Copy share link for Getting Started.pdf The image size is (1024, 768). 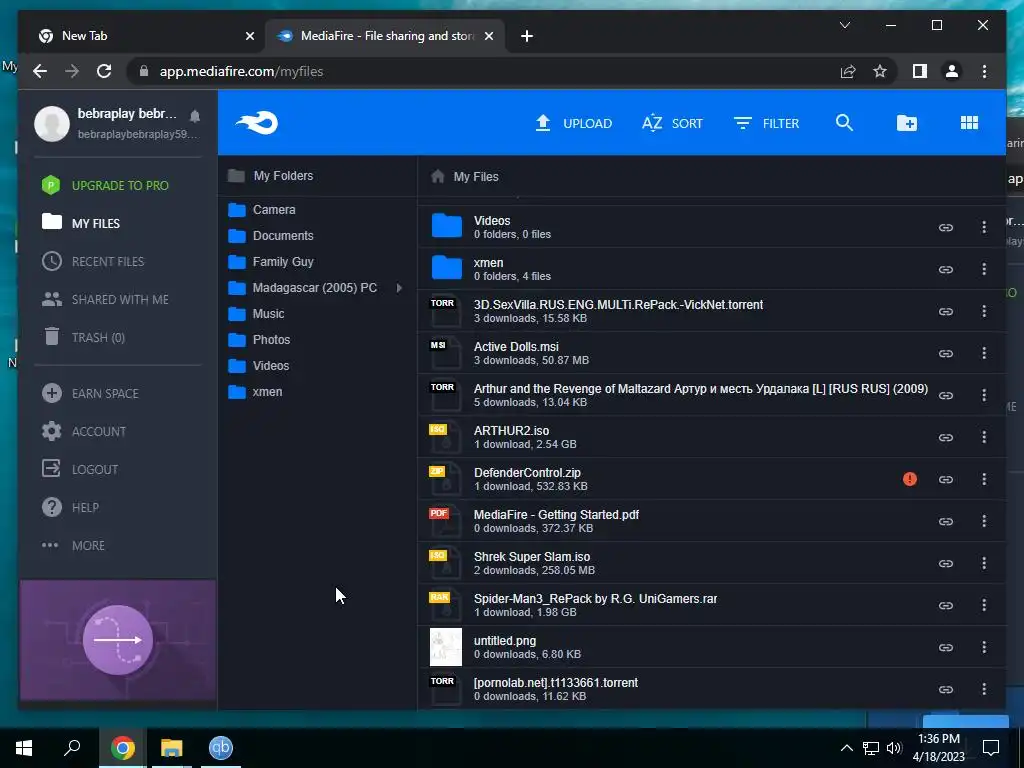click(x=946, y=521)
